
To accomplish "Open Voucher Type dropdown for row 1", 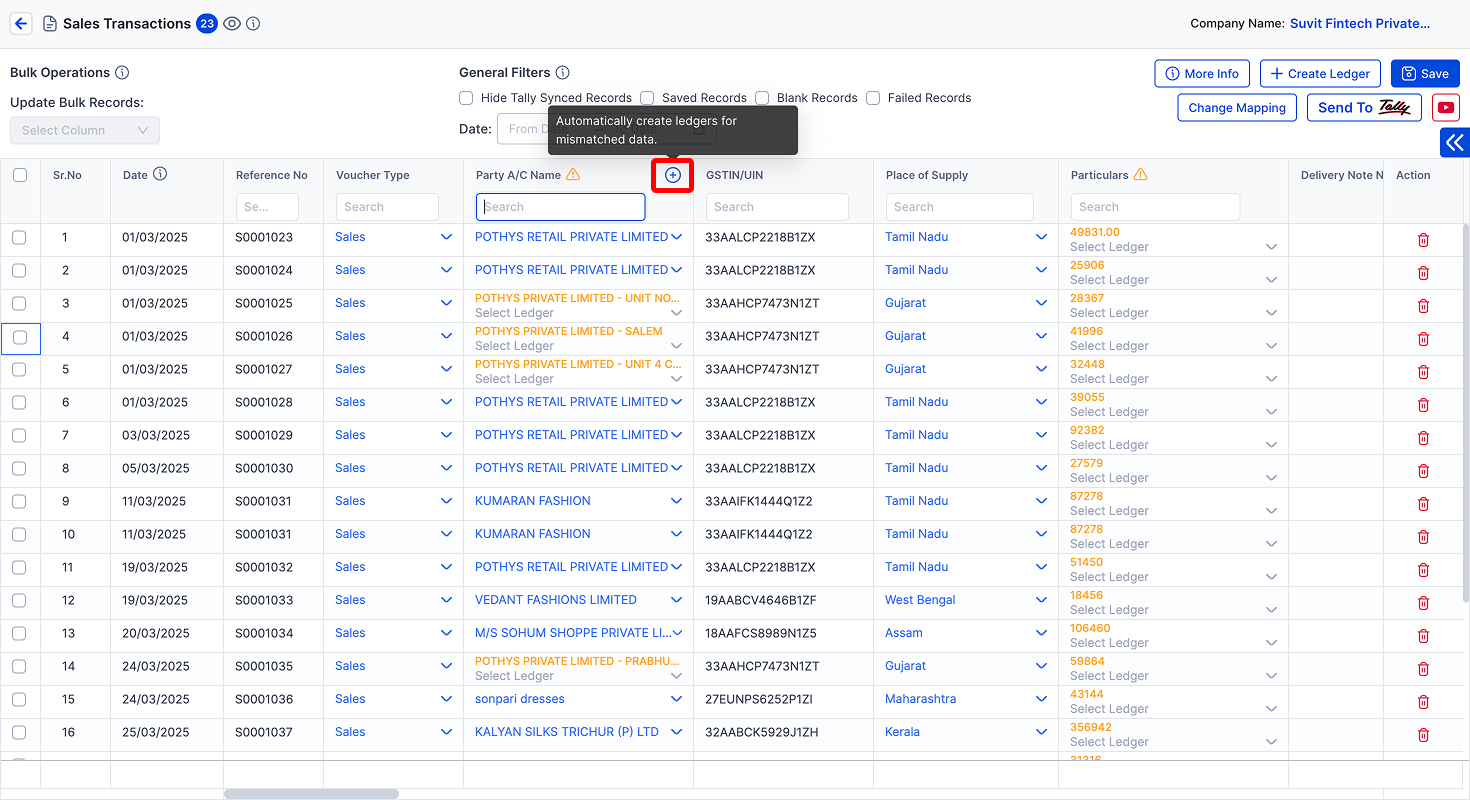I will pyautogui.click(x=447, y=238).
